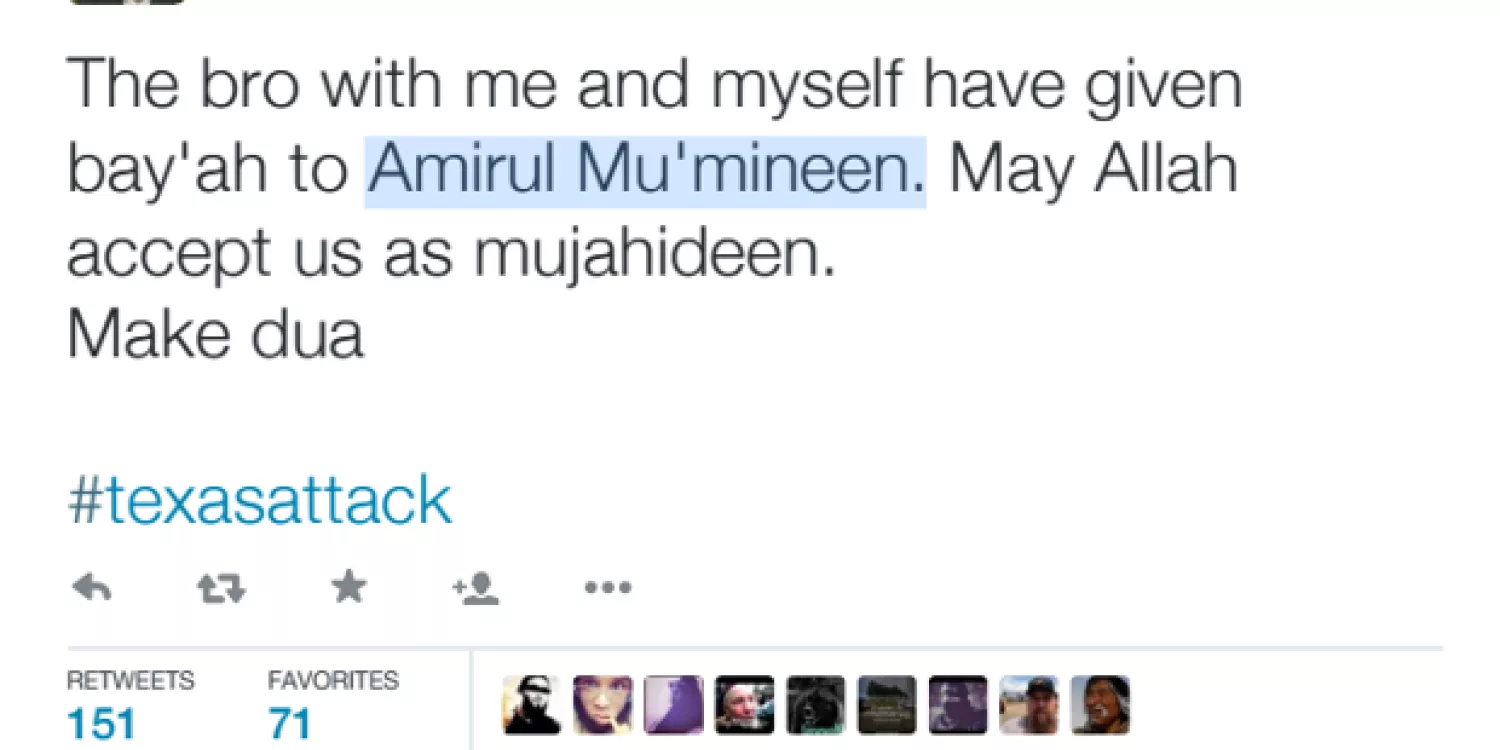Open the #texasattack hashtag link
The height and width of the screenshot is (750, 1500).
(259, 501)
